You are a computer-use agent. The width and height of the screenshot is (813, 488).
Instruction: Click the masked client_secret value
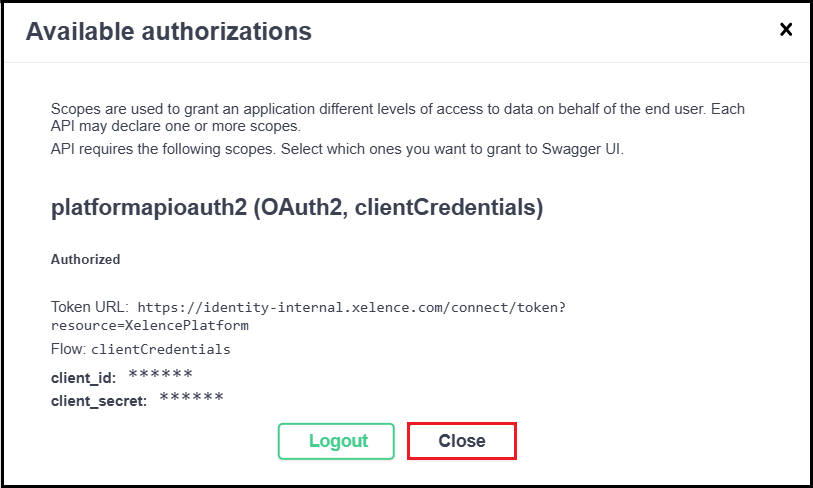(191, 400)
